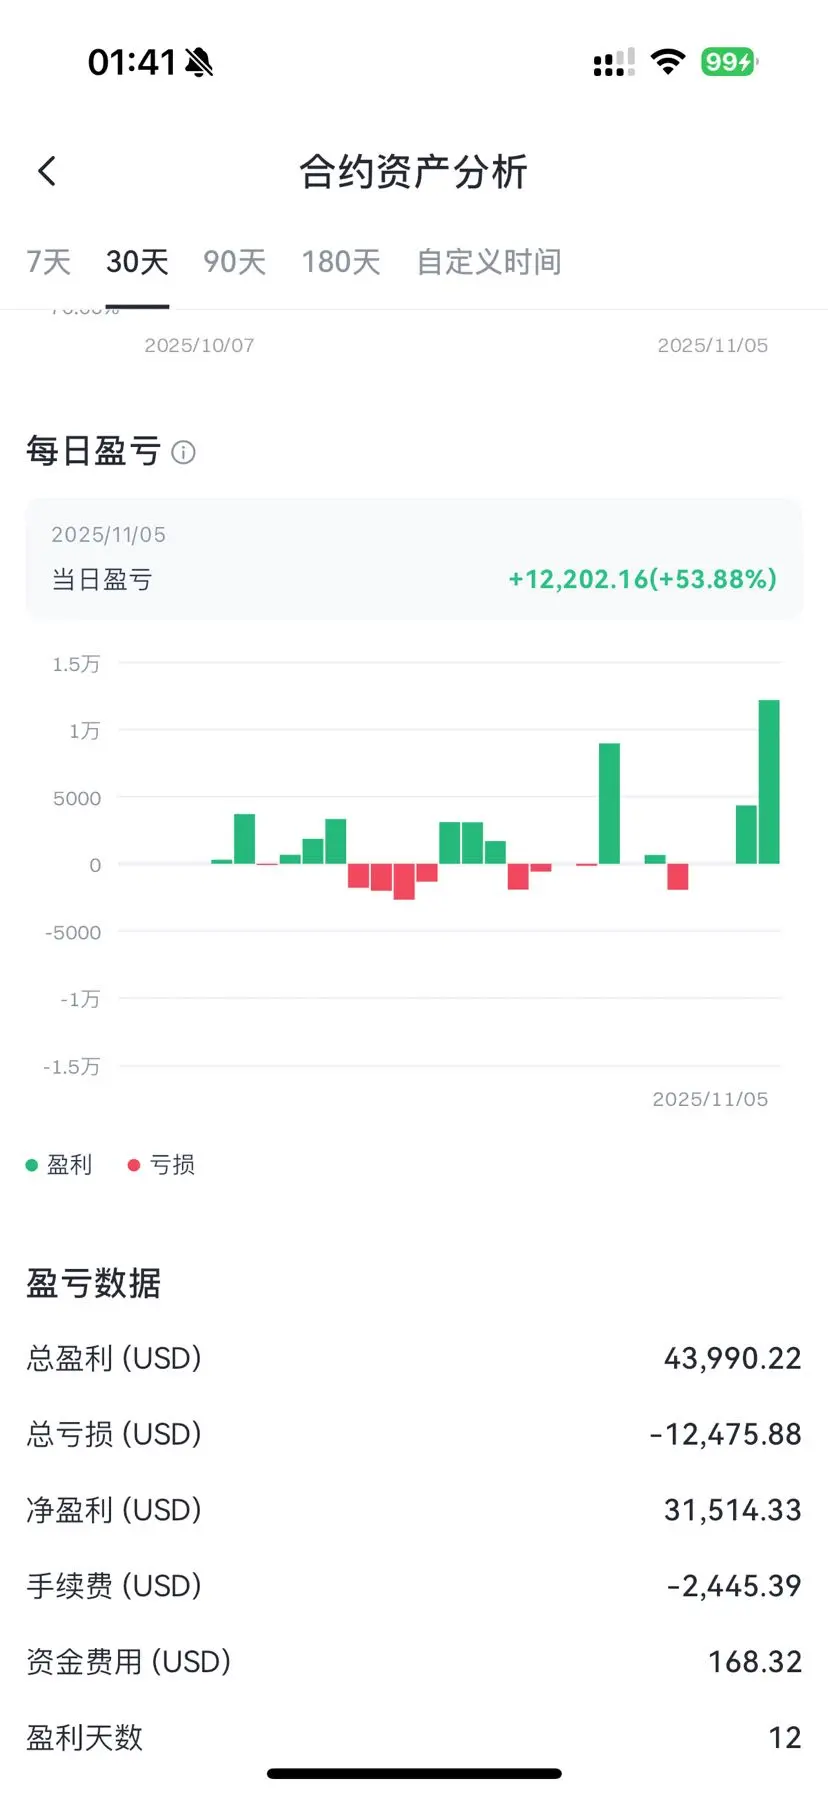The height and width of the screenshot is (1796, 828).
Task: Tap the 5000 y-axis label
Action: (77, 798)
